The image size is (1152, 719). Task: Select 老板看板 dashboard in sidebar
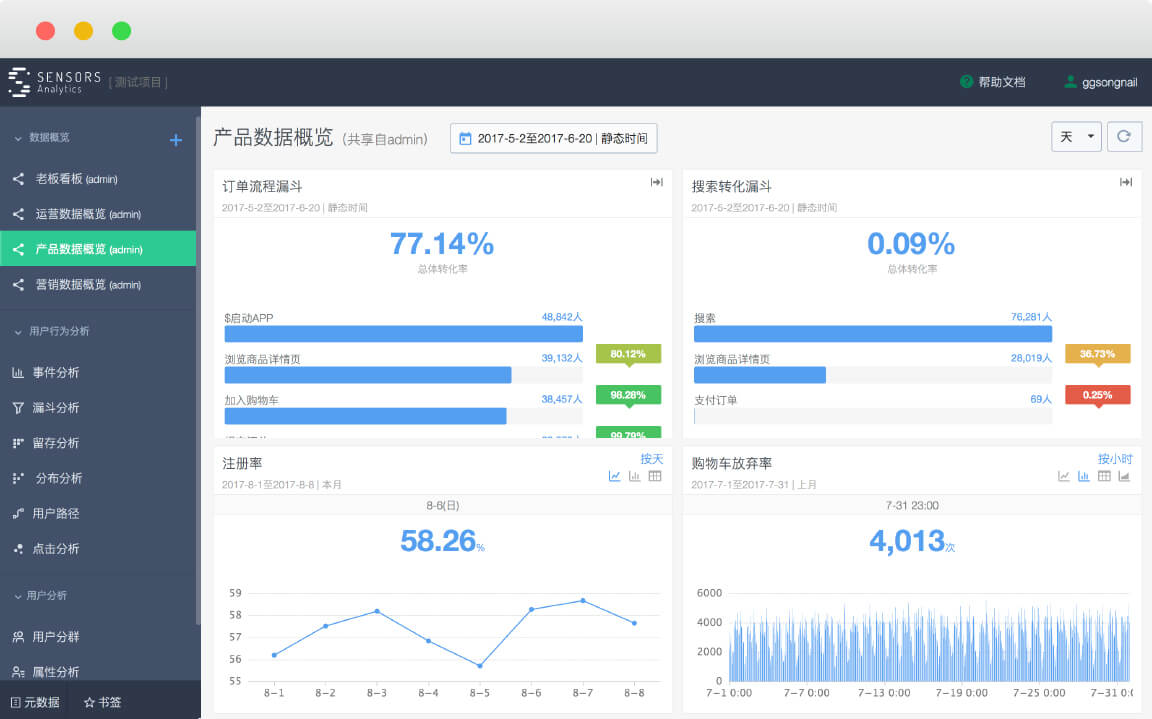76,179
